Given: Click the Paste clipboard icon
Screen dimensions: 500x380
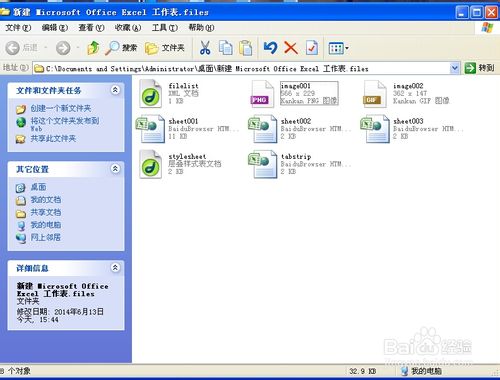Looking at the screenshot, I should click(246, 48).
